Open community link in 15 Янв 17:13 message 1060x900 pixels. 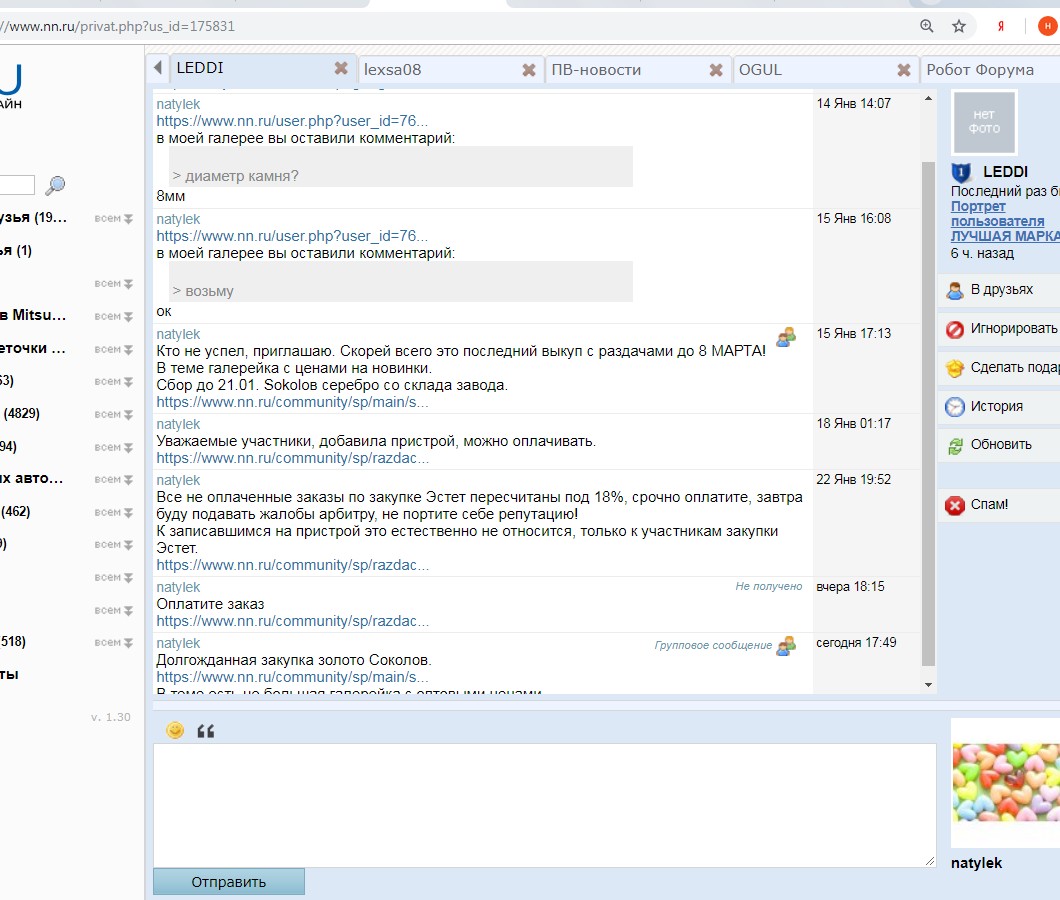pyautogui.click(x=292, y=402)
